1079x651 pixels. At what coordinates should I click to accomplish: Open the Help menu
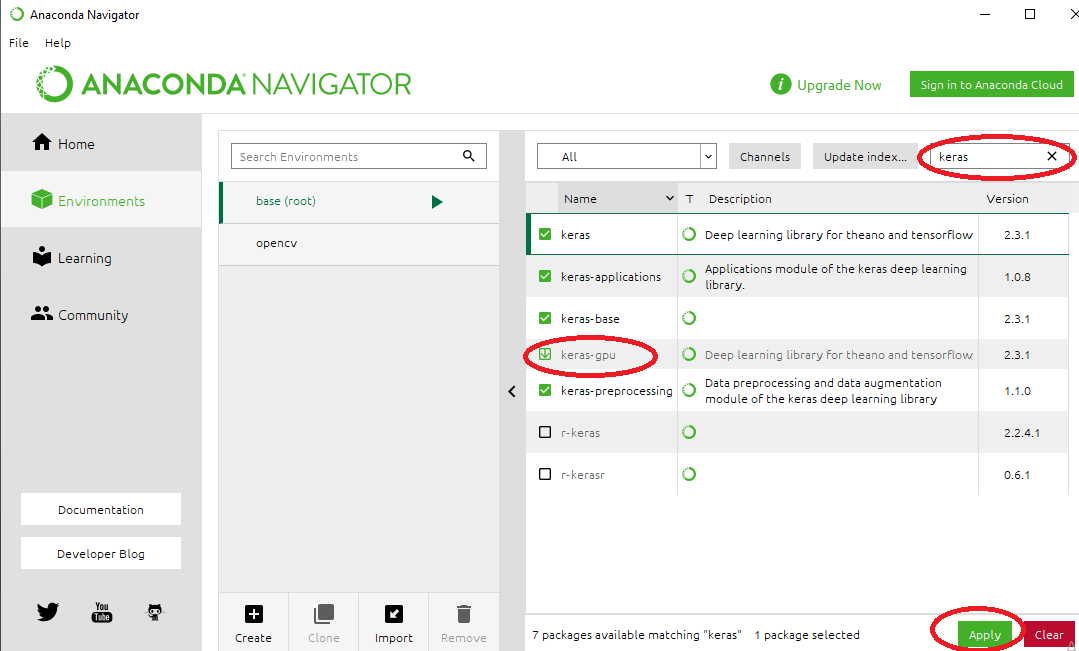click(x=58, y=43)
